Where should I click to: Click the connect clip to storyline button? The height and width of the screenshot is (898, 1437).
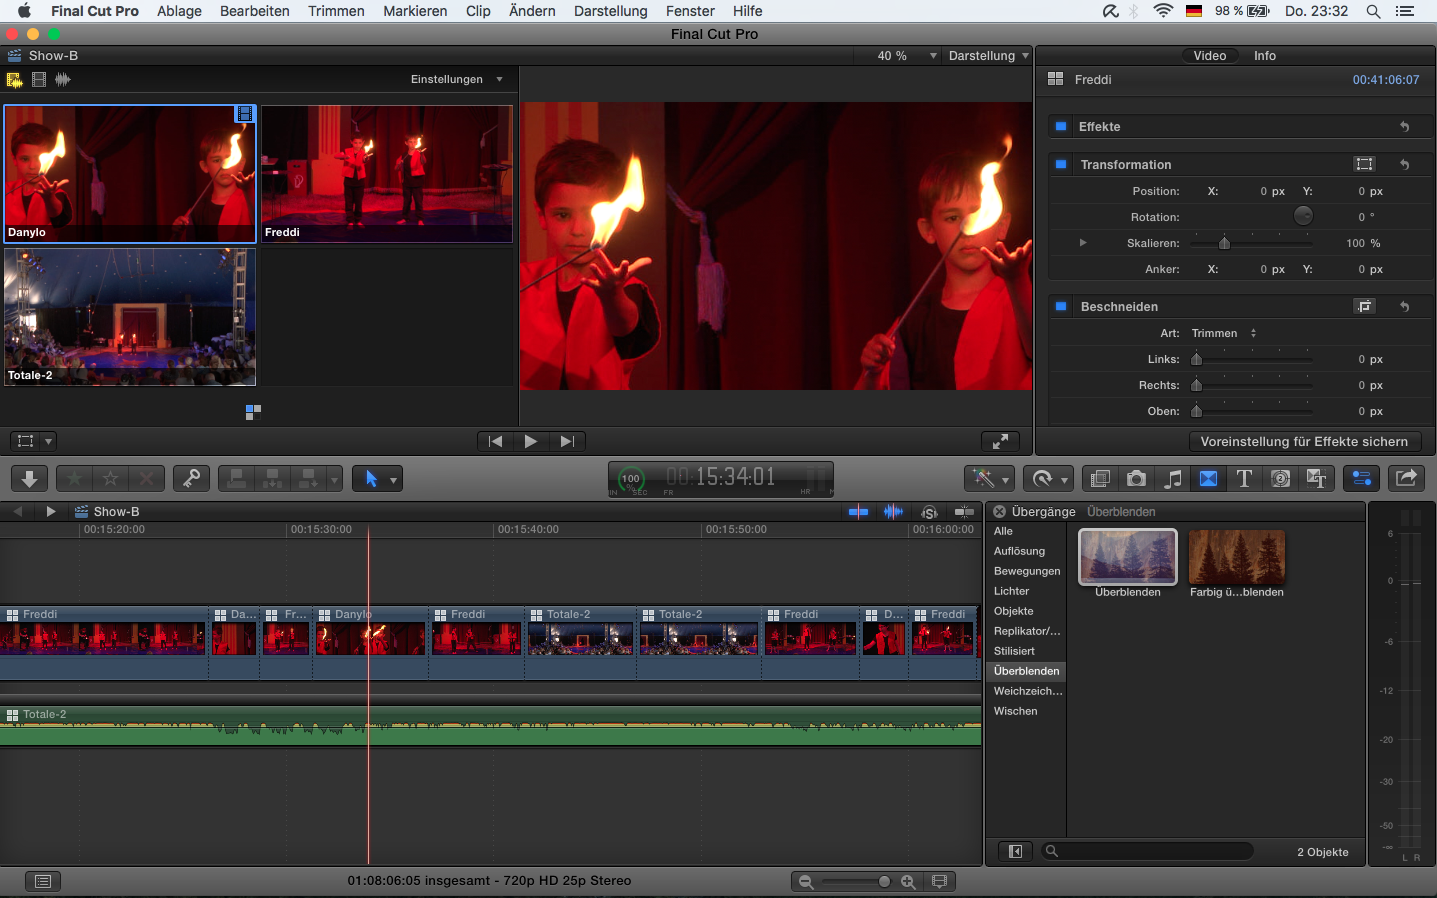pos(236,479)
